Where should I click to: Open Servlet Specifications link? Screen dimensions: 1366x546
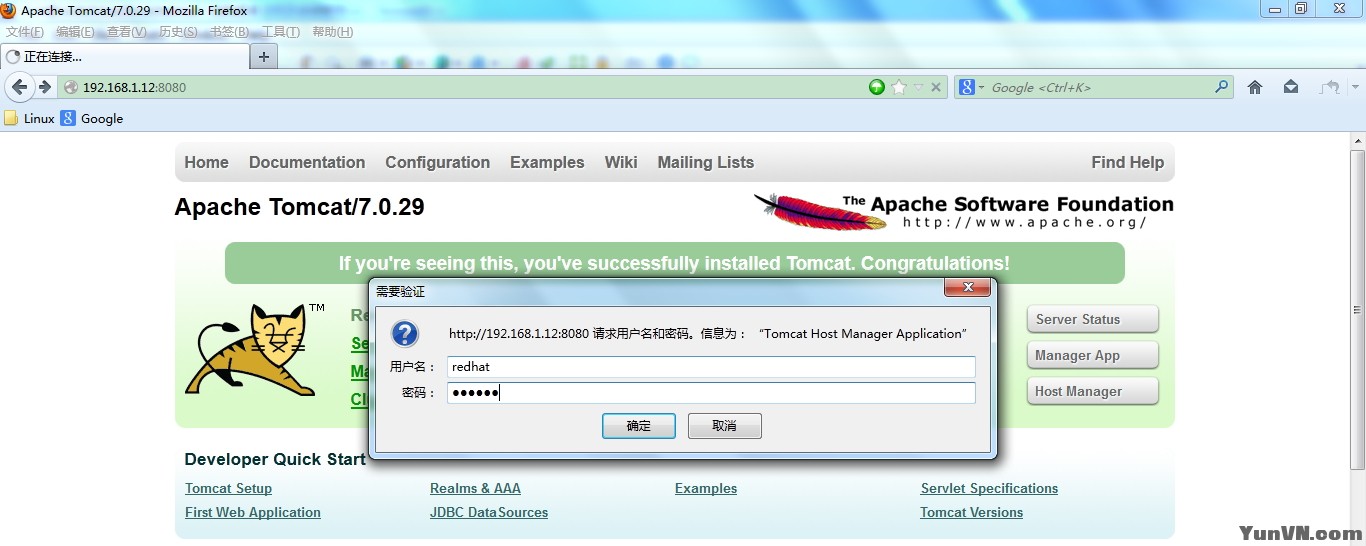(x=989, y=489)
